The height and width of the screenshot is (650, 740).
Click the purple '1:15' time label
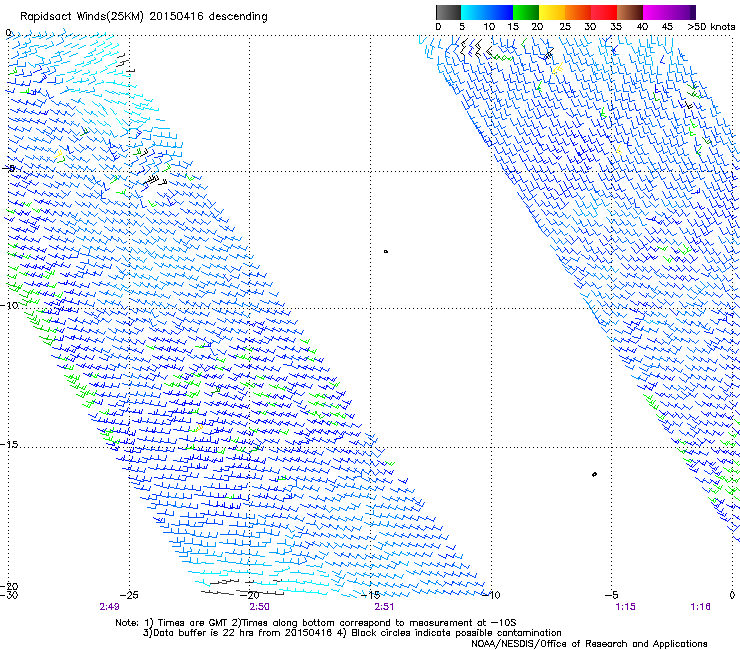625,607
